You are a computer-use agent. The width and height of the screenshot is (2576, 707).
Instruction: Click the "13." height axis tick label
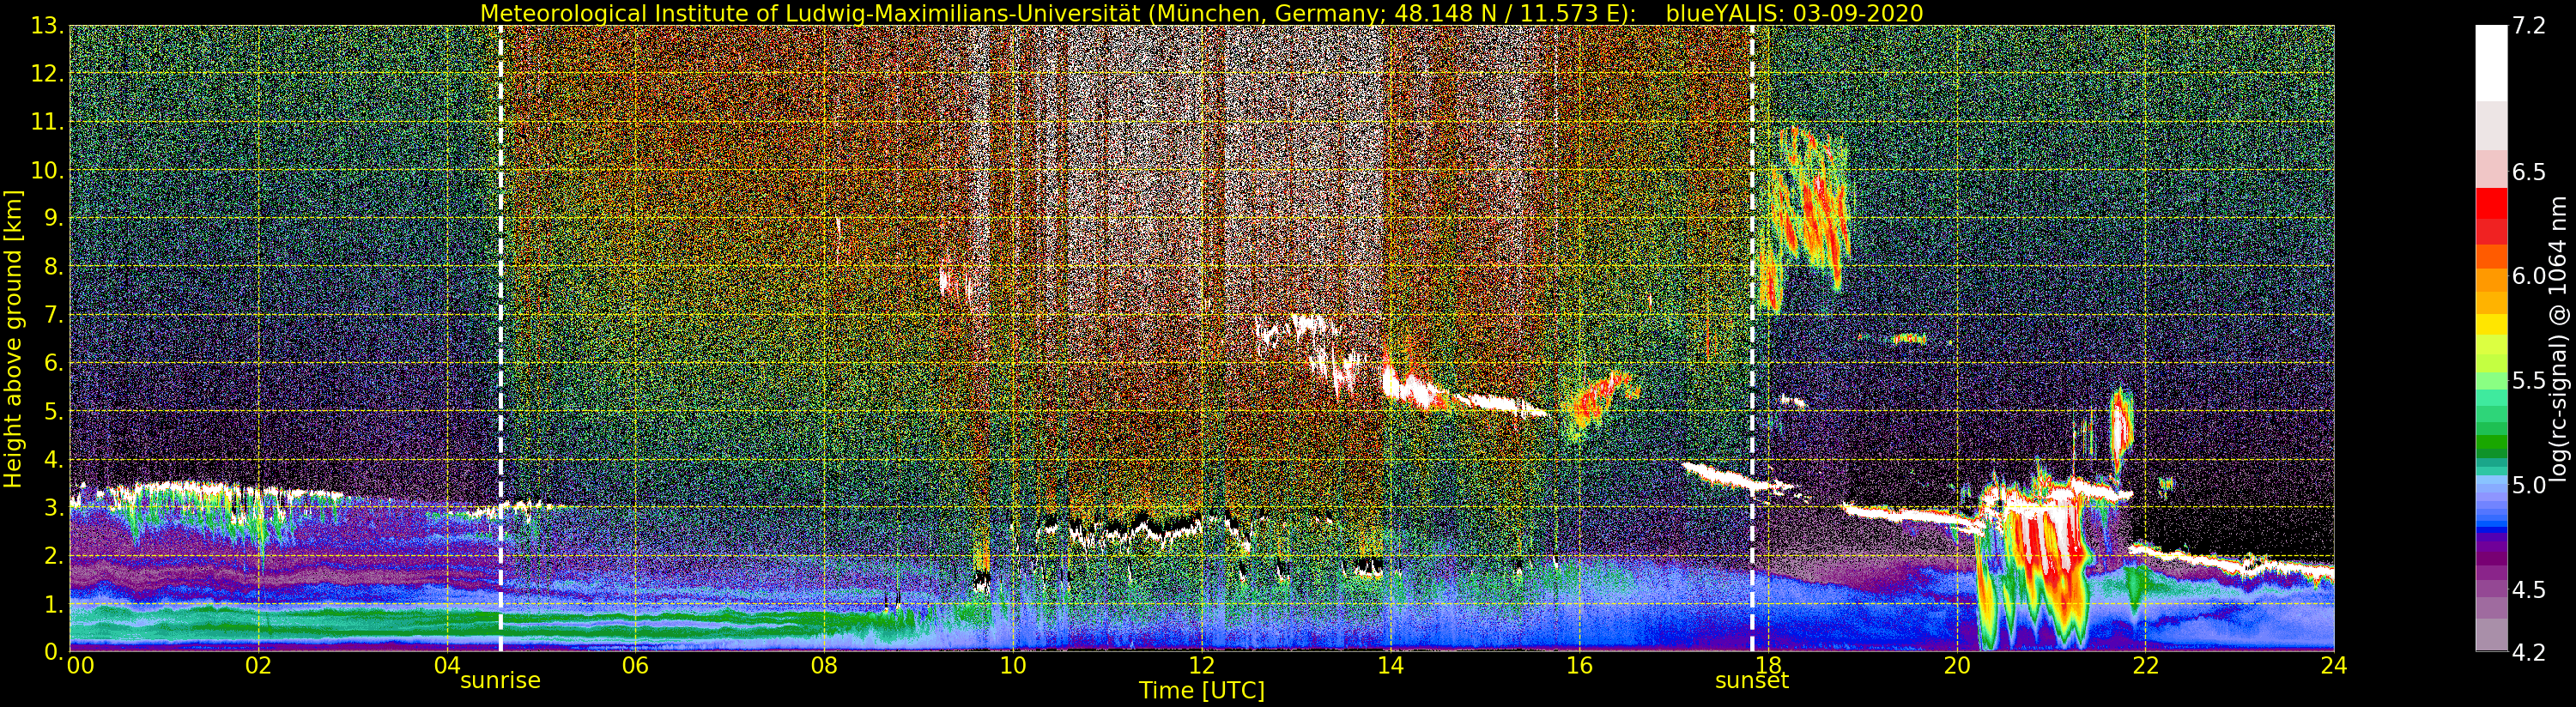[49, 27]
